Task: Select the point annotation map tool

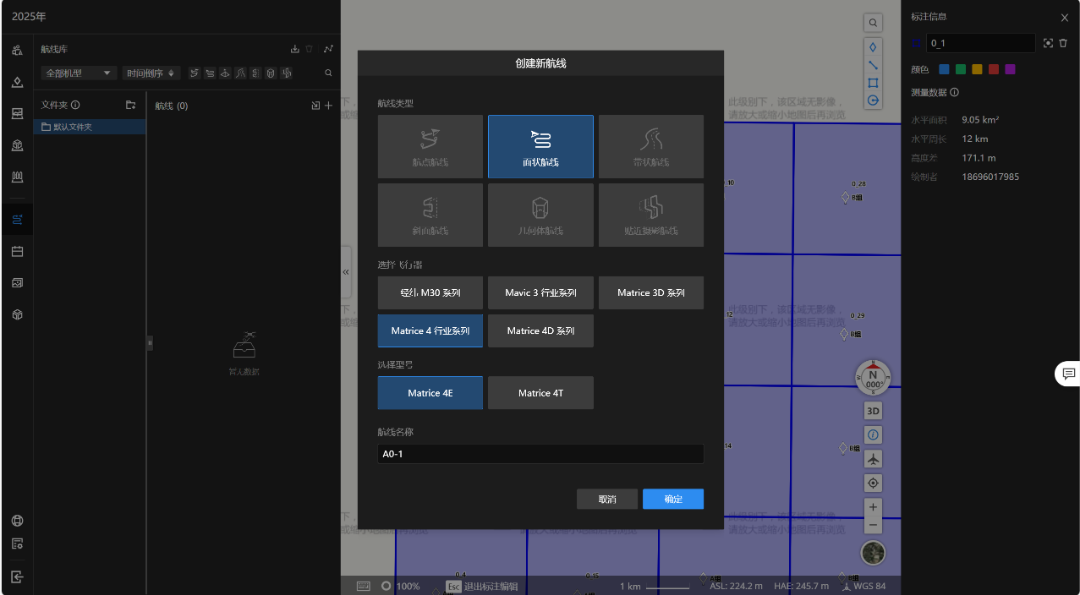Action: (873, 48)
